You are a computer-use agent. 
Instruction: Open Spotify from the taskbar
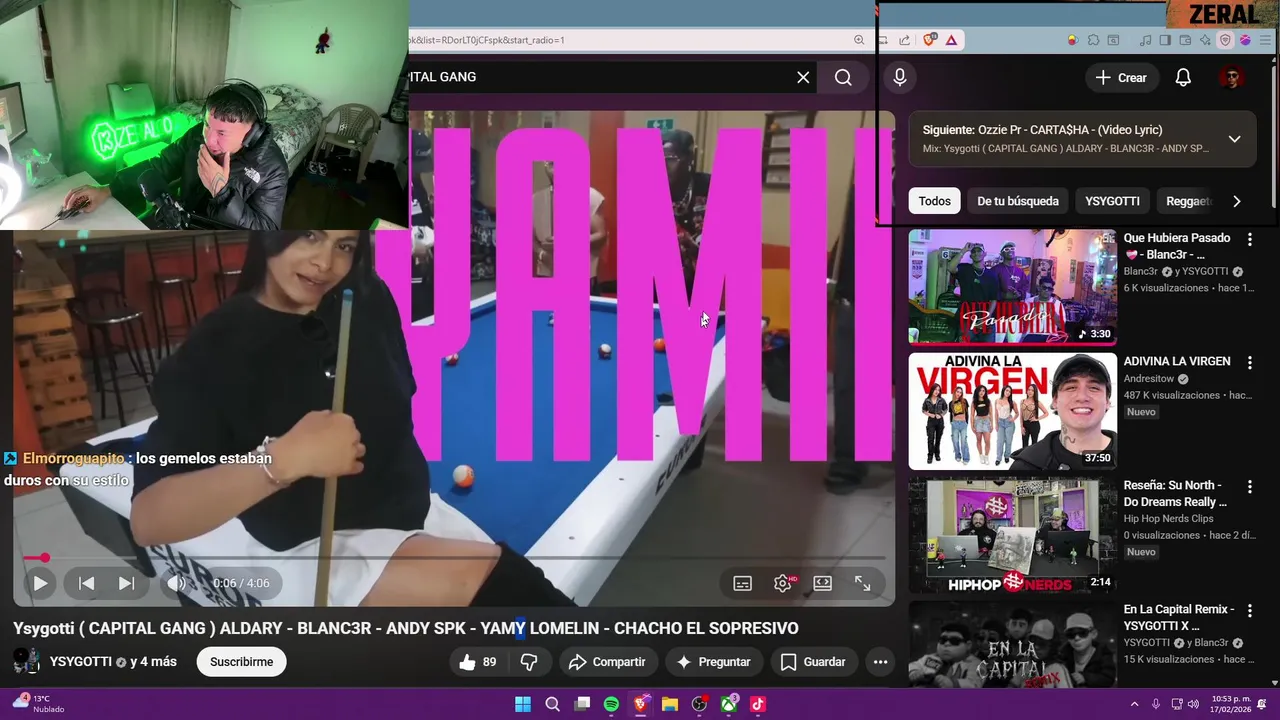tap(611, 704)
